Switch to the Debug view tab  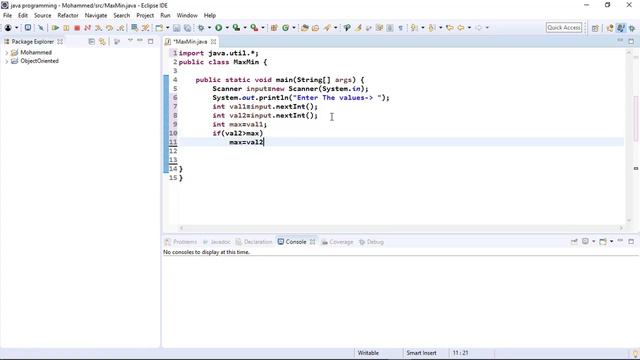[x=371, y=242]
